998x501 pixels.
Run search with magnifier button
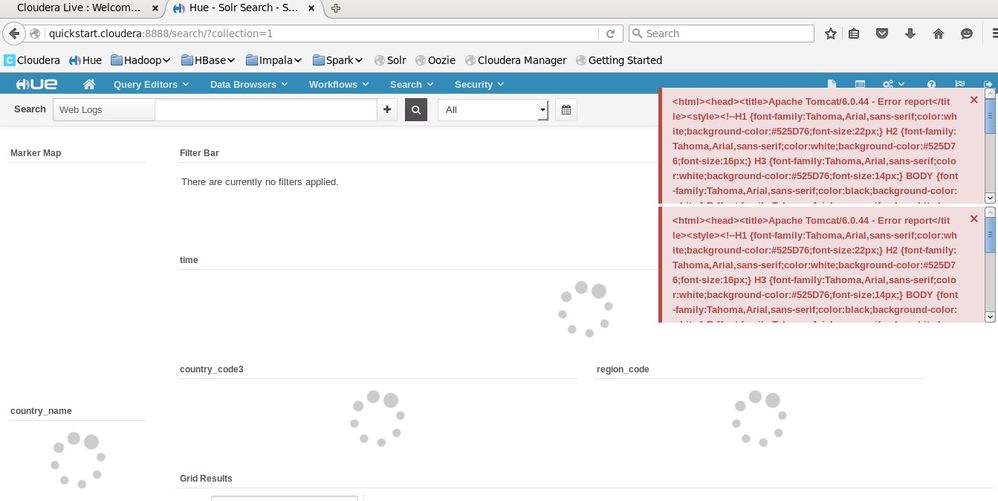416,109
